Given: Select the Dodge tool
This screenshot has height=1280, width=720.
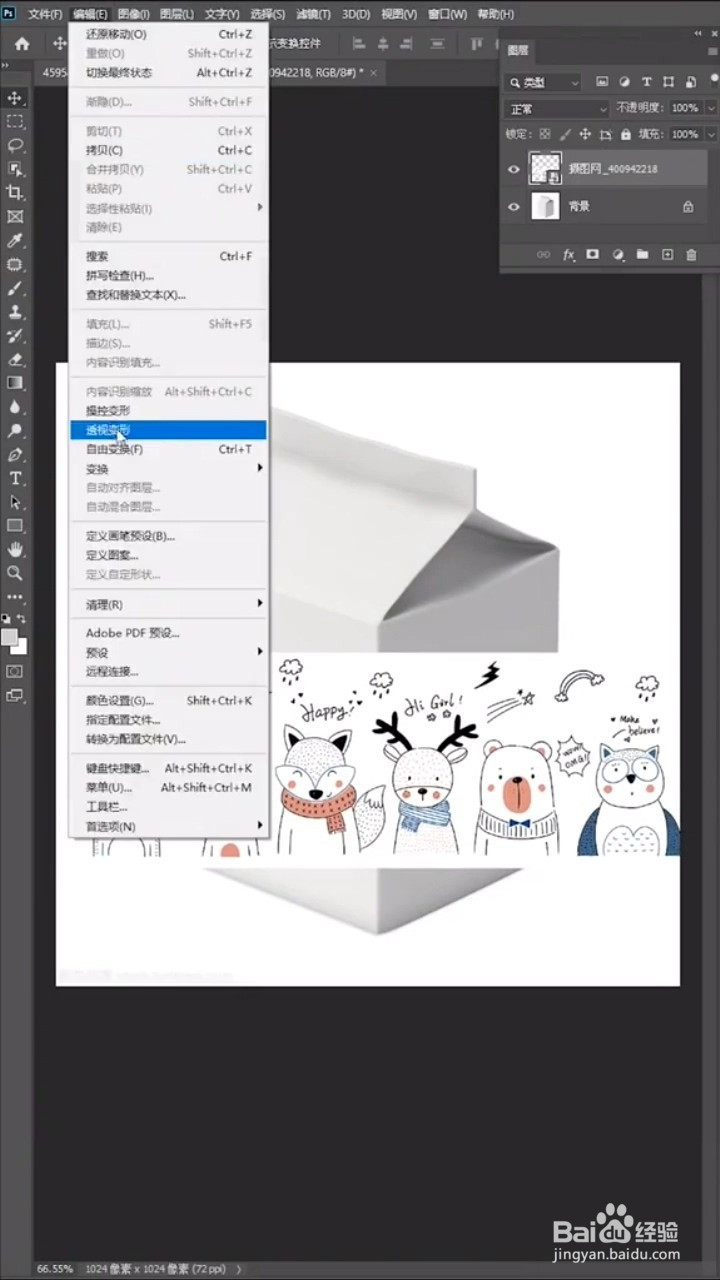Looking at the screenshot, I should click(x=15, y=431).
